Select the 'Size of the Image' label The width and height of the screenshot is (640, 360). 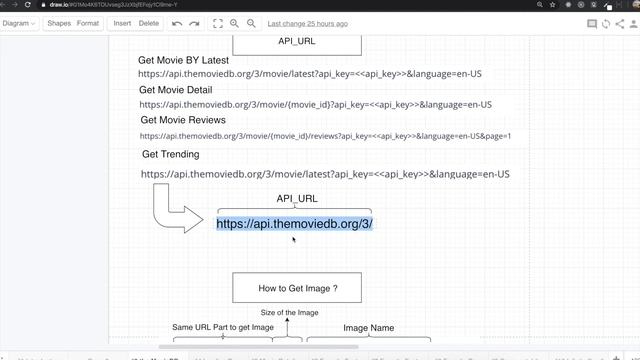pyautogui.click(x=289, y=313)
